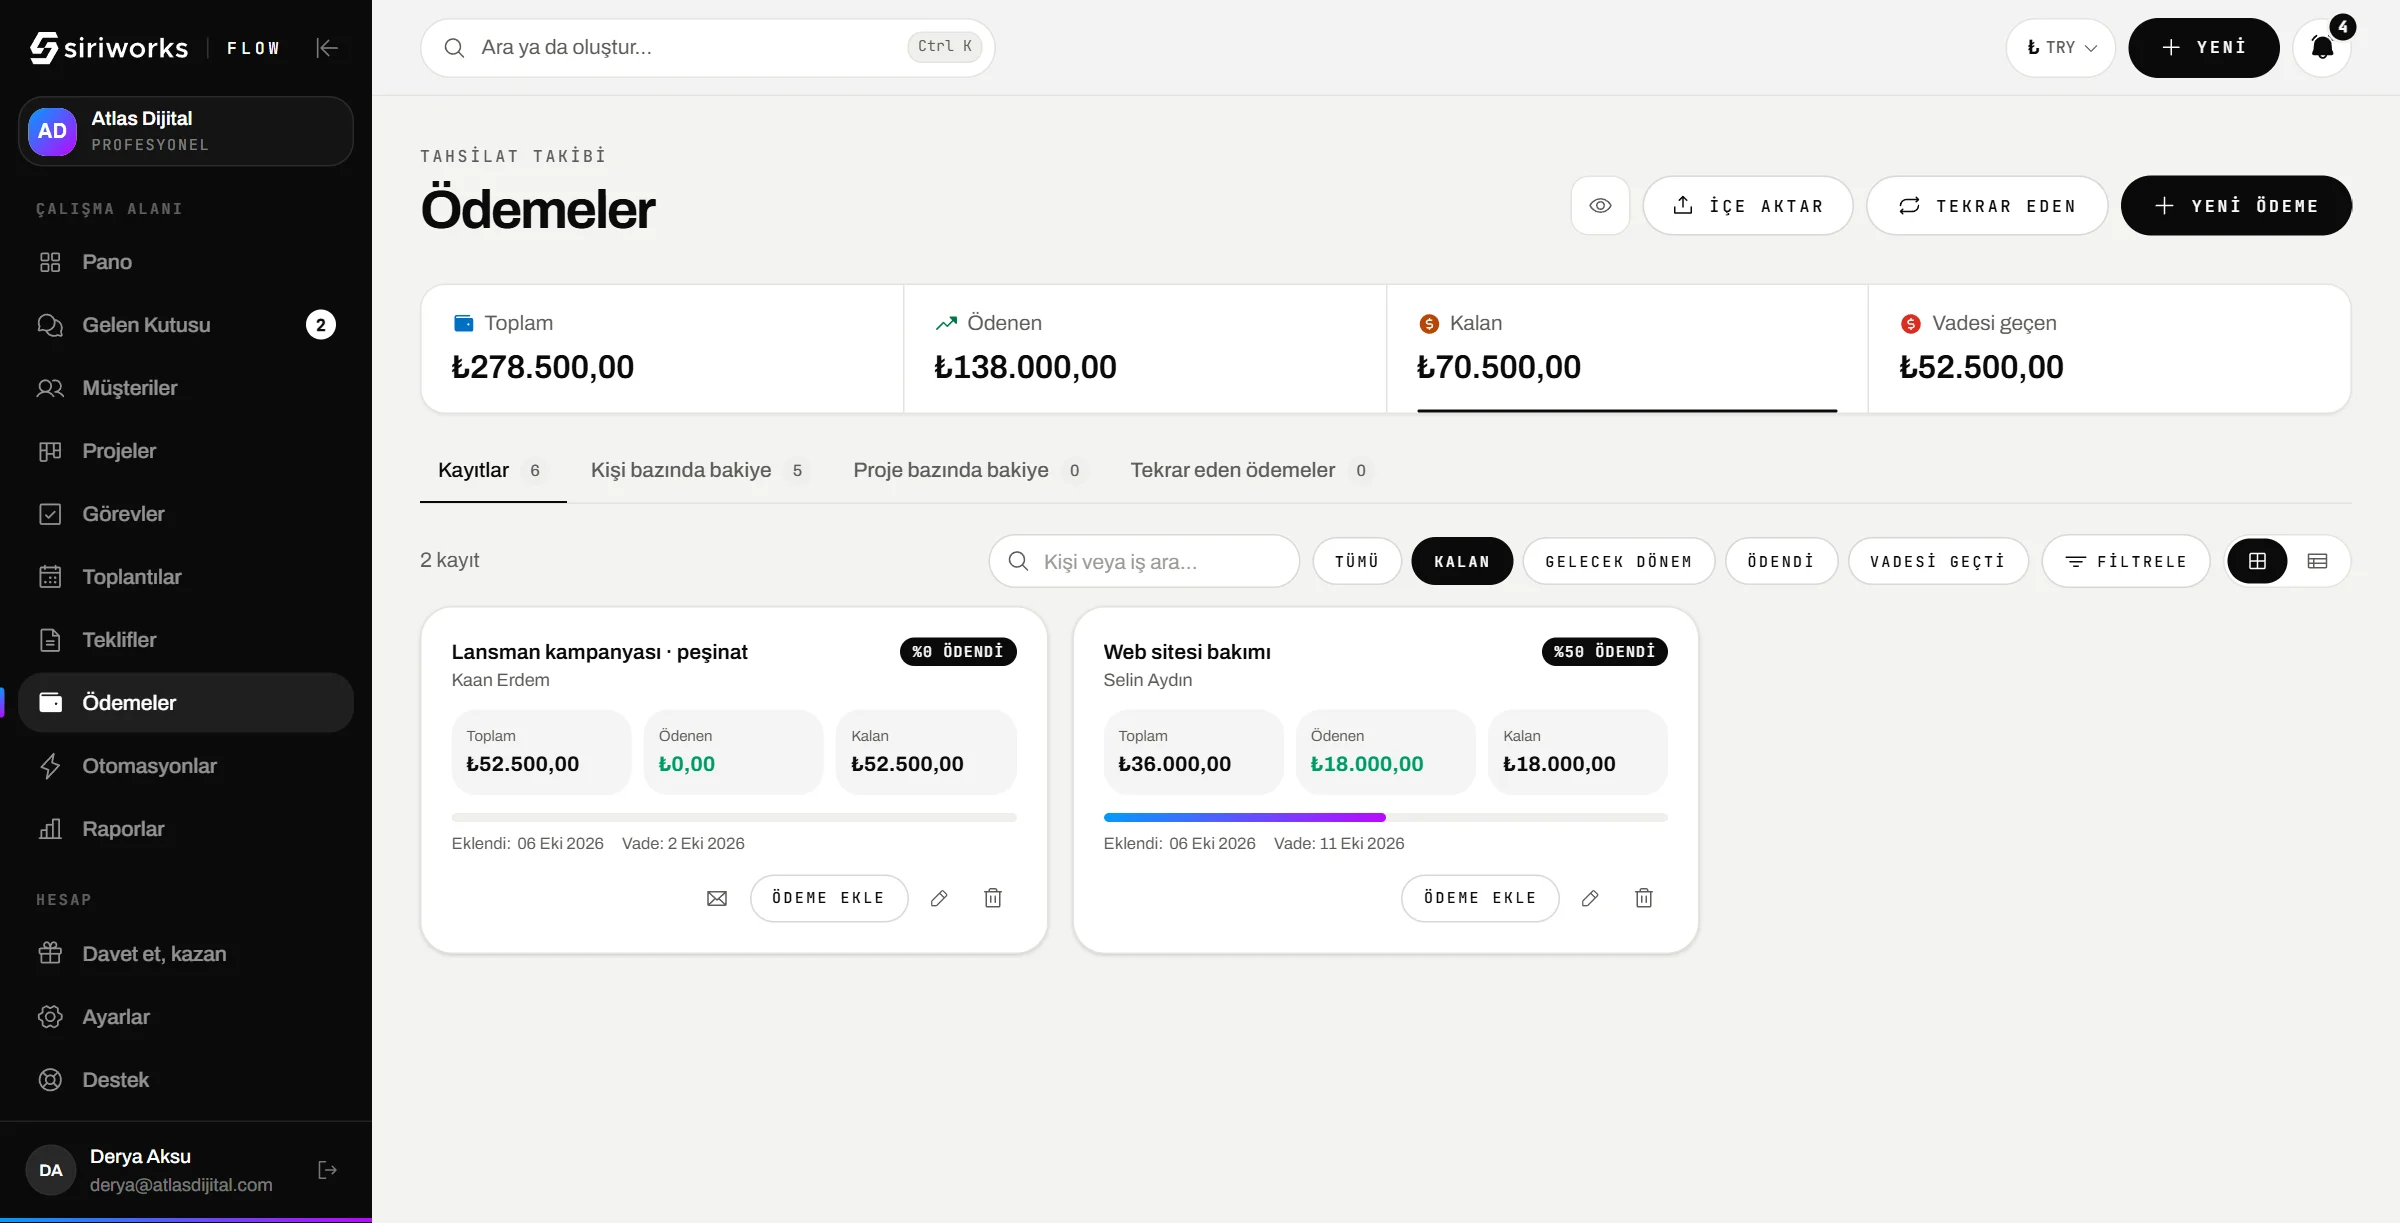Viewport: 2400px width, 1223px height.
Task: Open Pano in the sidebar
Action: (186, 262)
